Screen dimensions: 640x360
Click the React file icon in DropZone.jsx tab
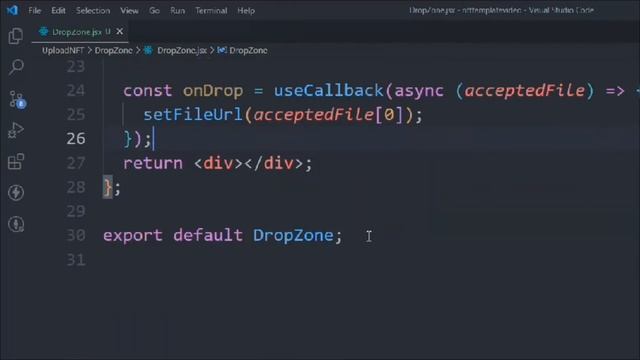pyautogui.click(x=44, y=31)
